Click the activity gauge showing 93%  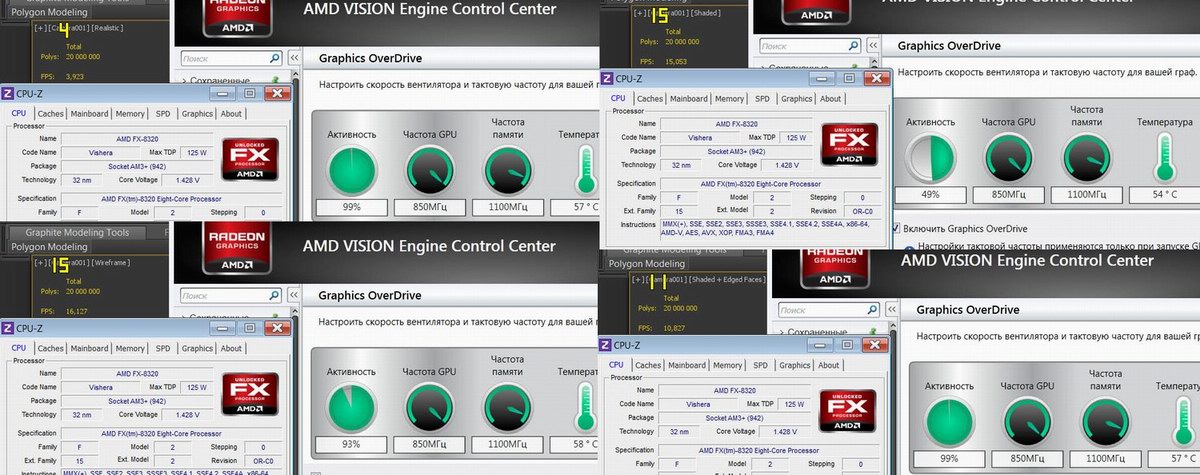[353, 409]
